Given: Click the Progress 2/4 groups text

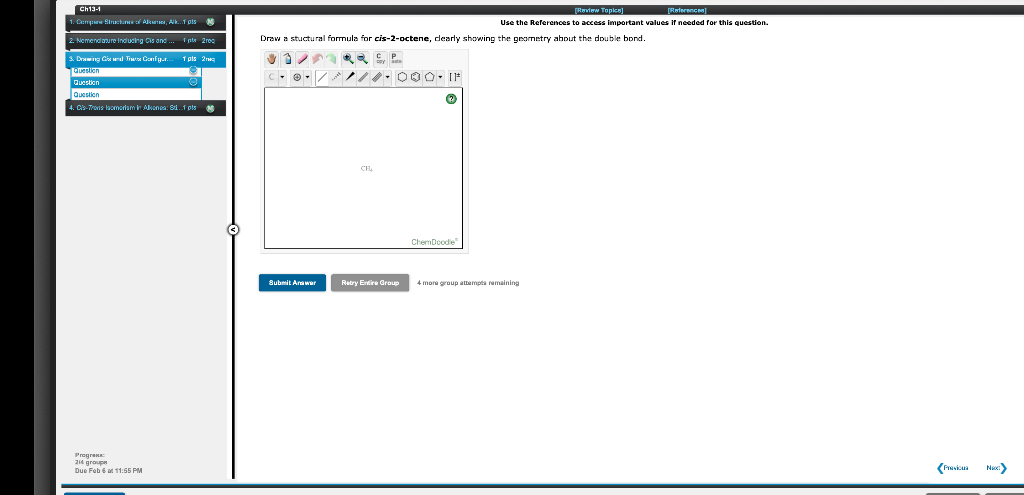Looking at the screenshot, I should [91, 458].
